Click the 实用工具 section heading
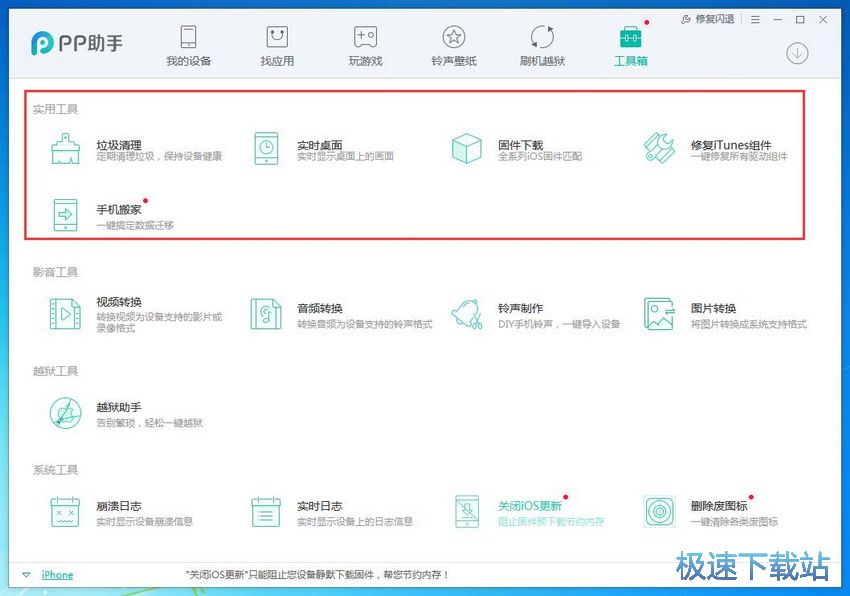Screen dimensions: 850x596 (55, 109)
